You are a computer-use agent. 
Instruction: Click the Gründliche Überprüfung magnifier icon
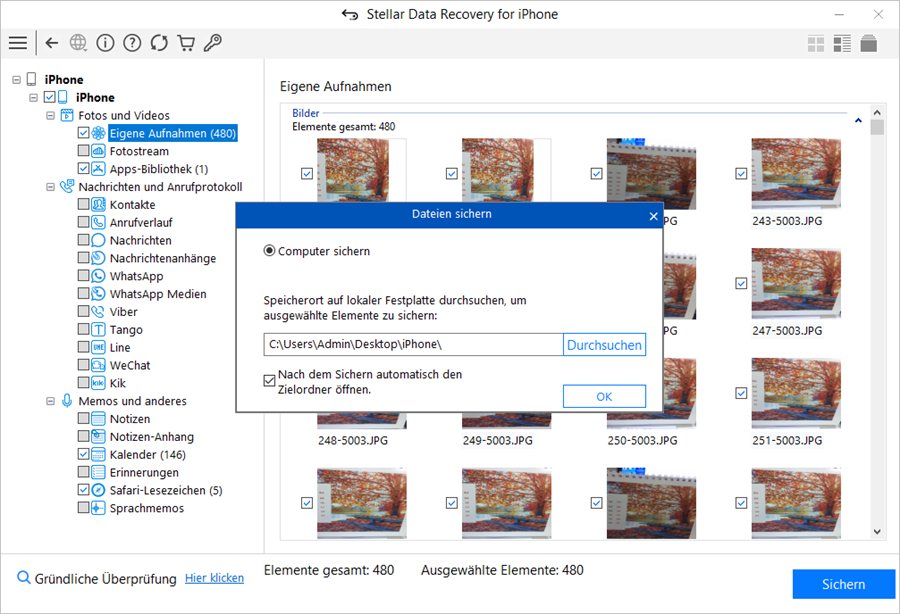pyautogui.click(x=24, y=578)
